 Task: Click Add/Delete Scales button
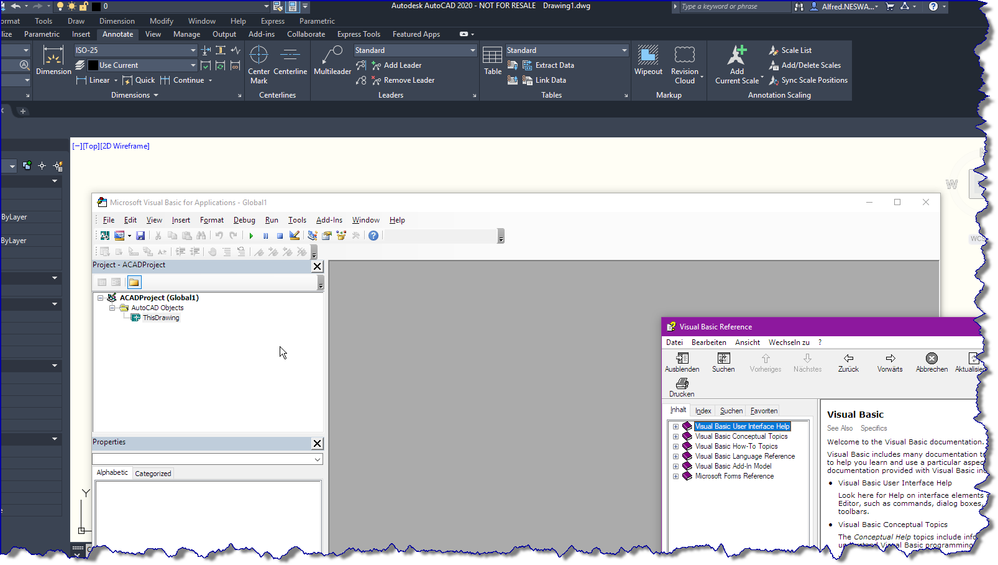coord(805,65)
